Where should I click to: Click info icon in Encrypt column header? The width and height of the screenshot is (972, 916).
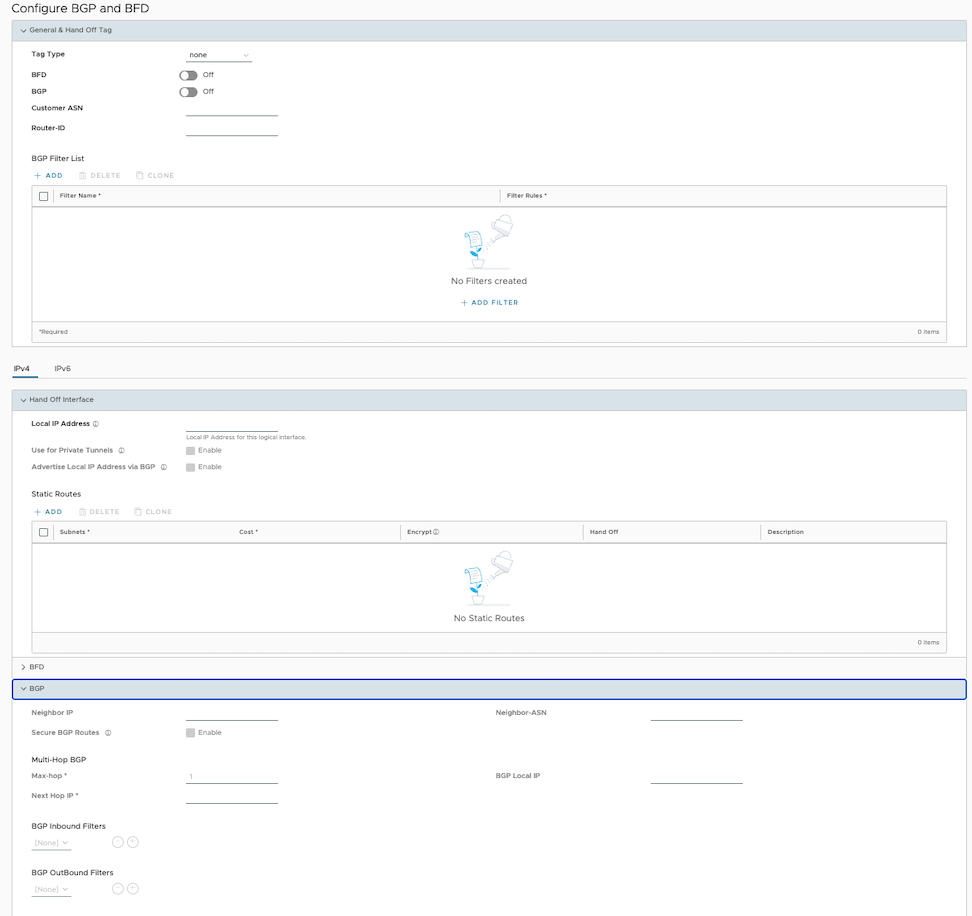(436, 532)
